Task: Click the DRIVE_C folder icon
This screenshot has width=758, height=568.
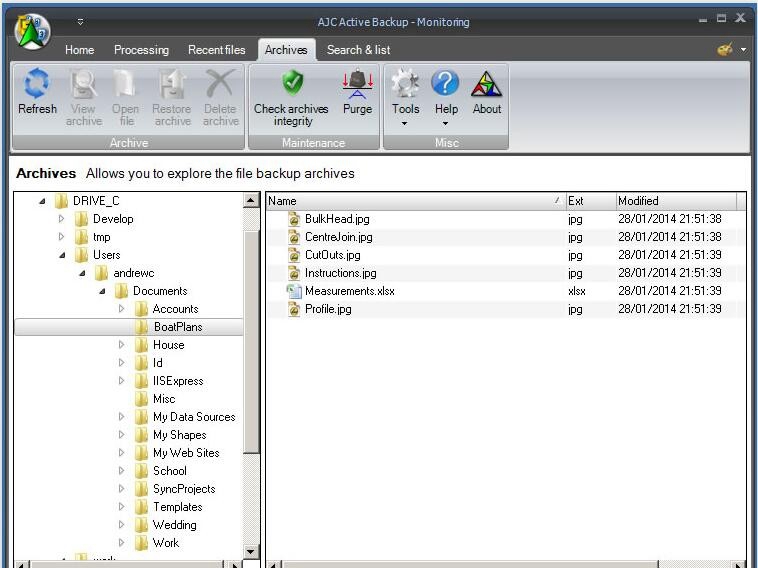Action: [x=61, y=201]
